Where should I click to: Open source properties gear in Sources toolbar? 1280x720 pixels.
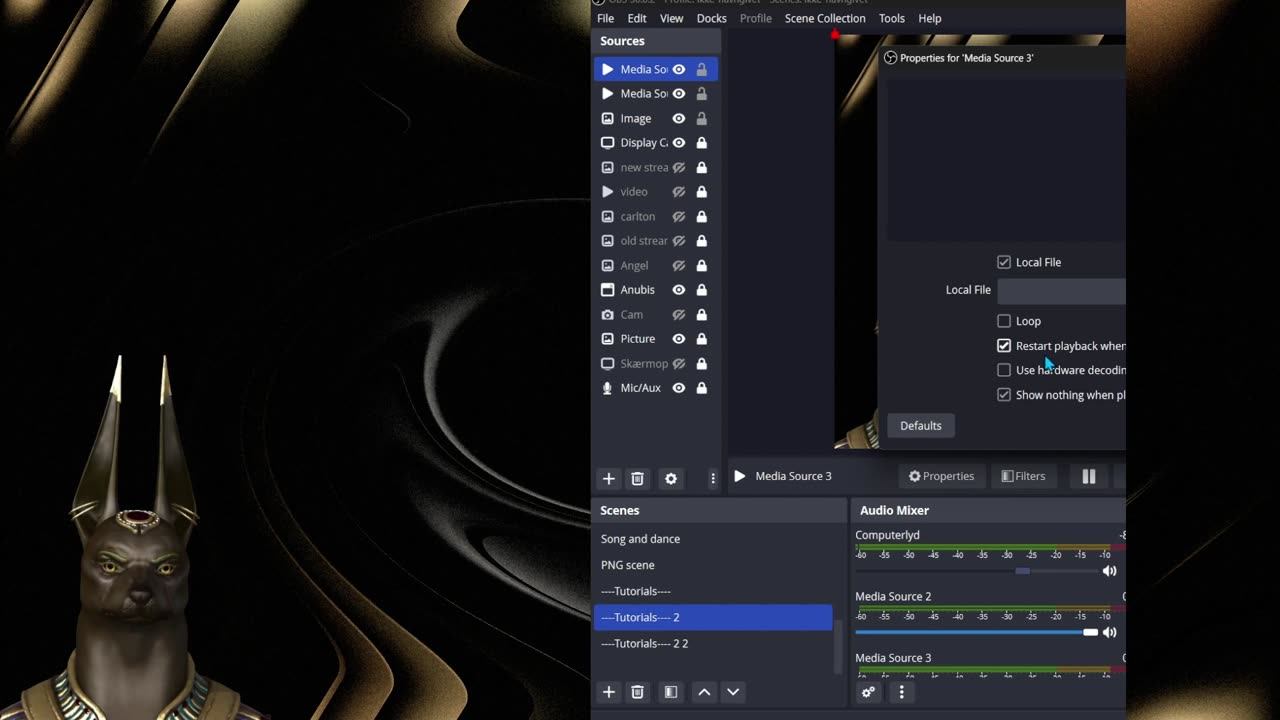tap(671, 478)
